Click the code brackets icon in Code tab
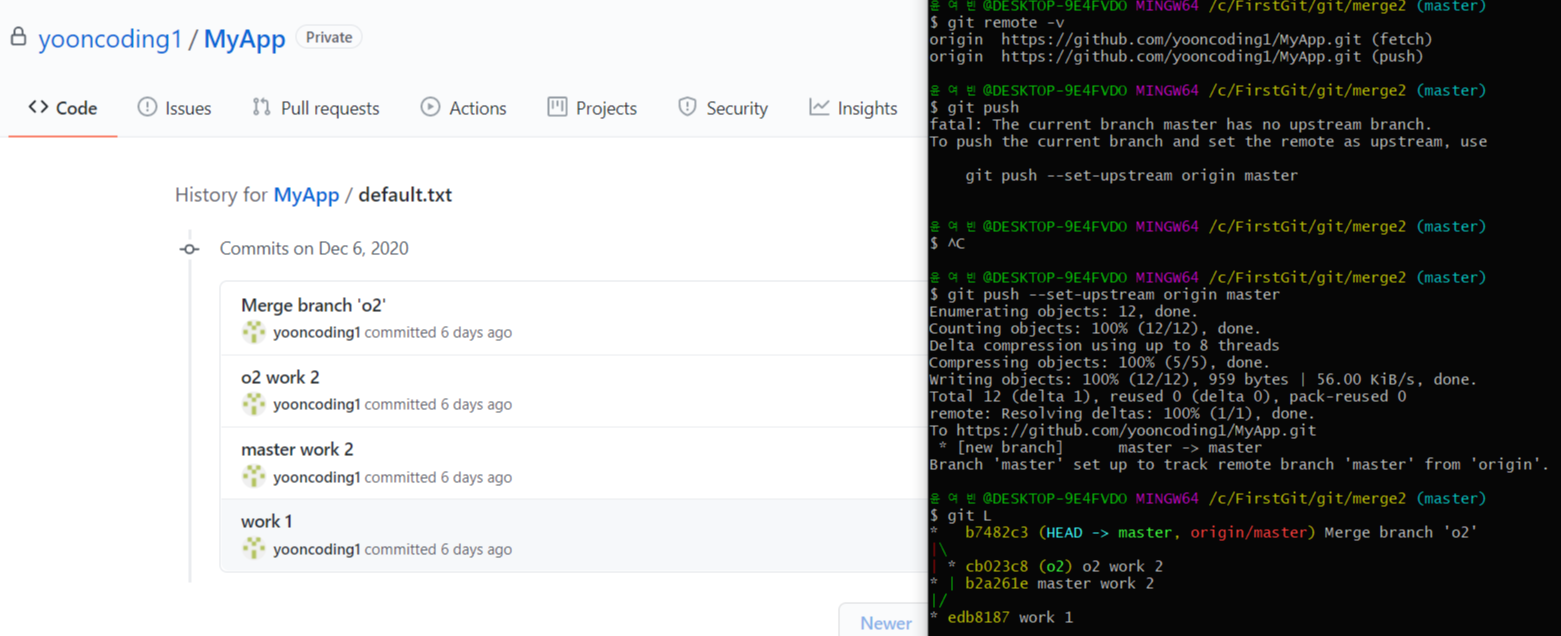 point(38,107)
